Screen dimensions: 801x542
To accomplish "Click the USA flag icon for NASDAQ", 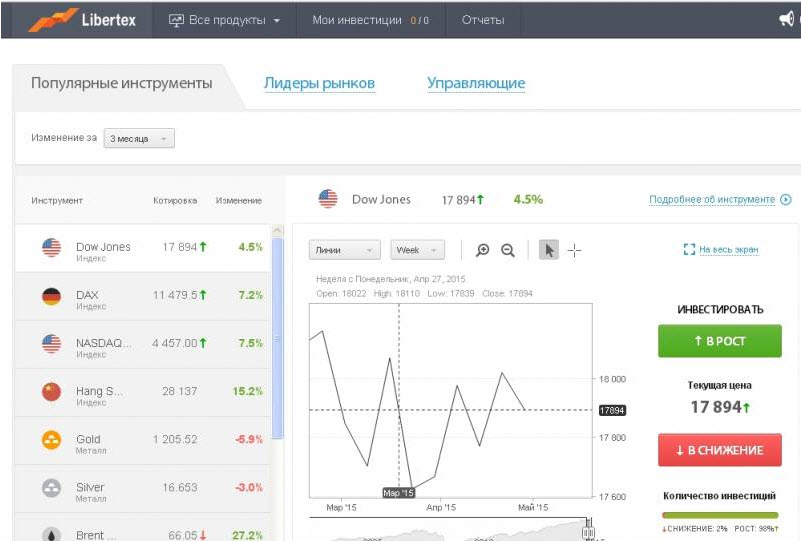I will pyautogui.click(x=51, y=344).
